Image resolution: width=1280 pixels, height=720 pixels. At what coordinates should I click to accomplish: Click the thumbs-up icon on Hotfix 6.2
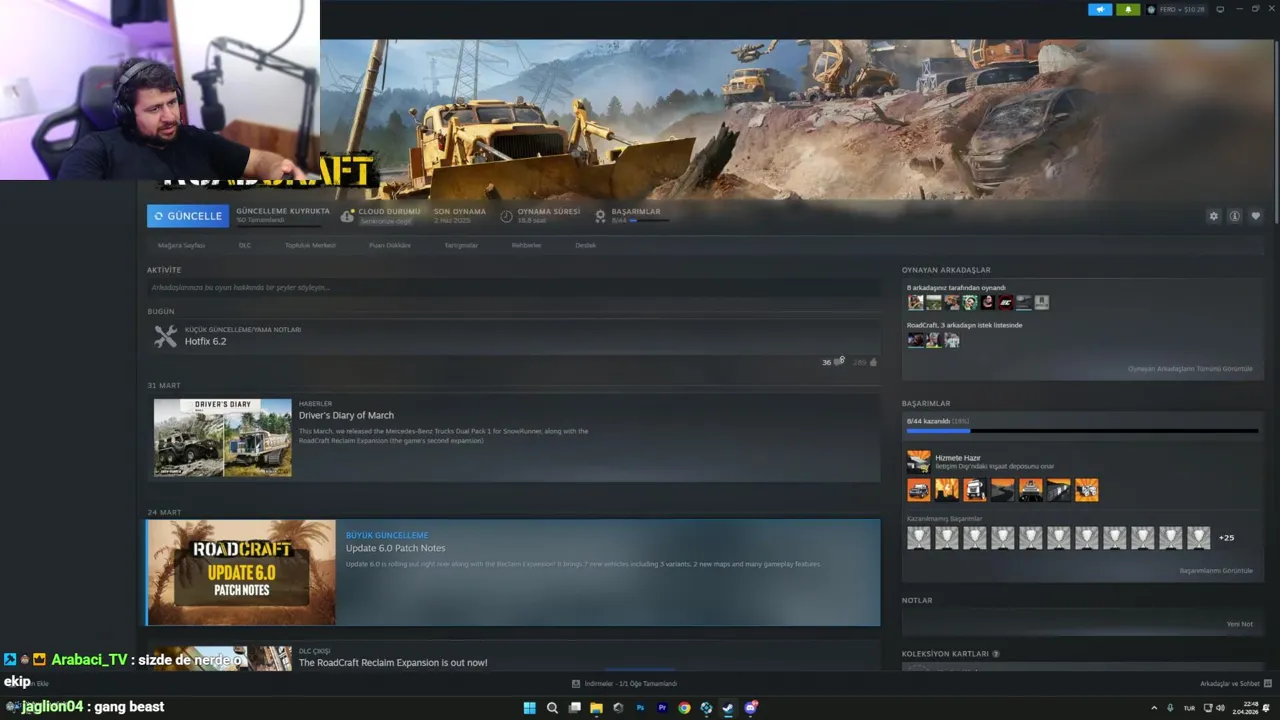coord(873,362)
